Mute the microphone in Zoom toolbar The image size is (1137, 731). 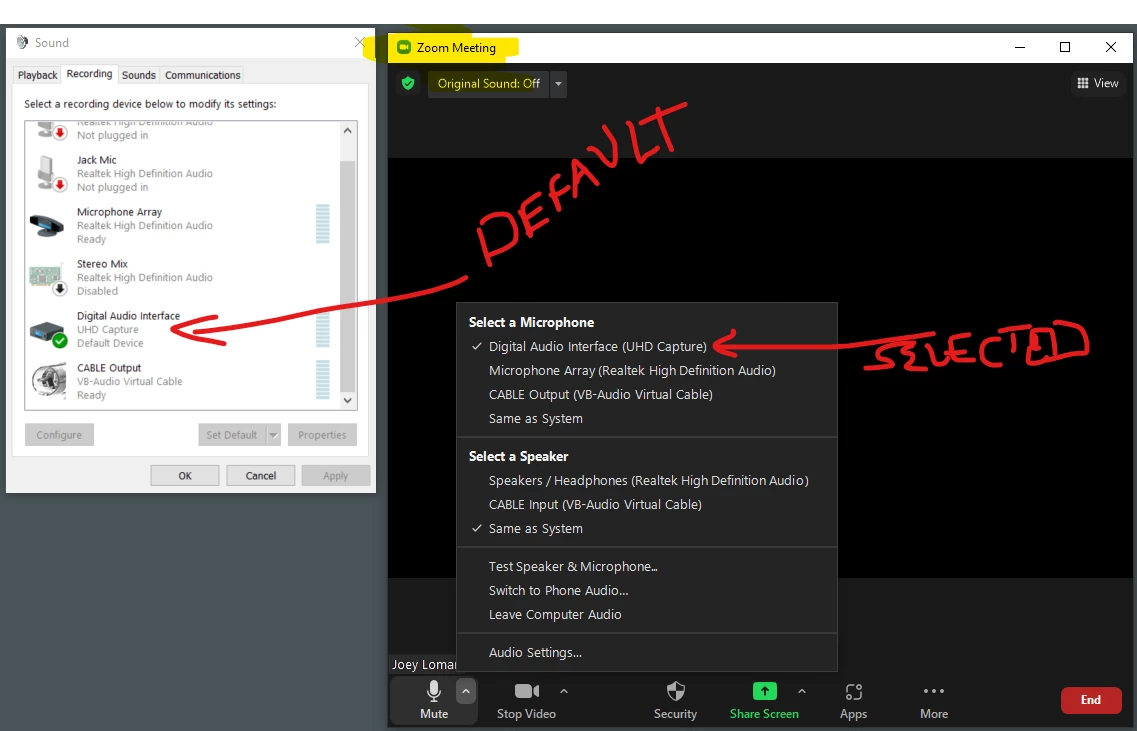click(434, 700)
